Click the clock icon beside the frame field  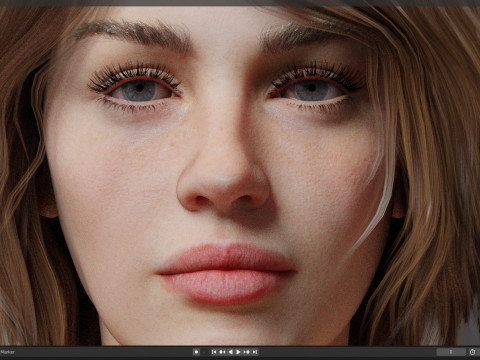coord(472,352)
